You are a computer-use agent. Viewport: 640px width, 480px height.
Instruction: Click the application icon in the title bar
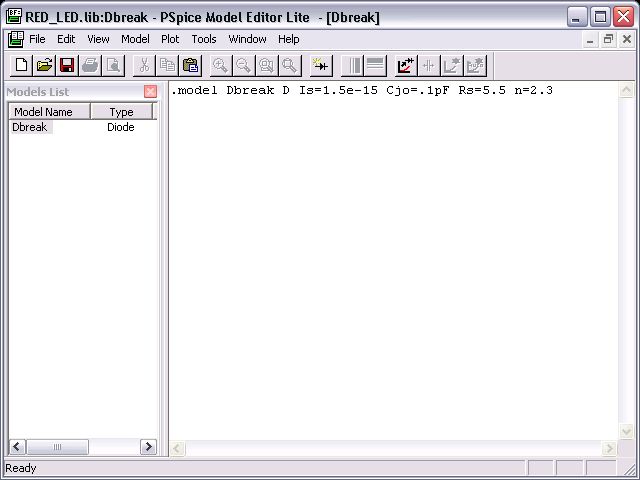(x=14, y=17)
